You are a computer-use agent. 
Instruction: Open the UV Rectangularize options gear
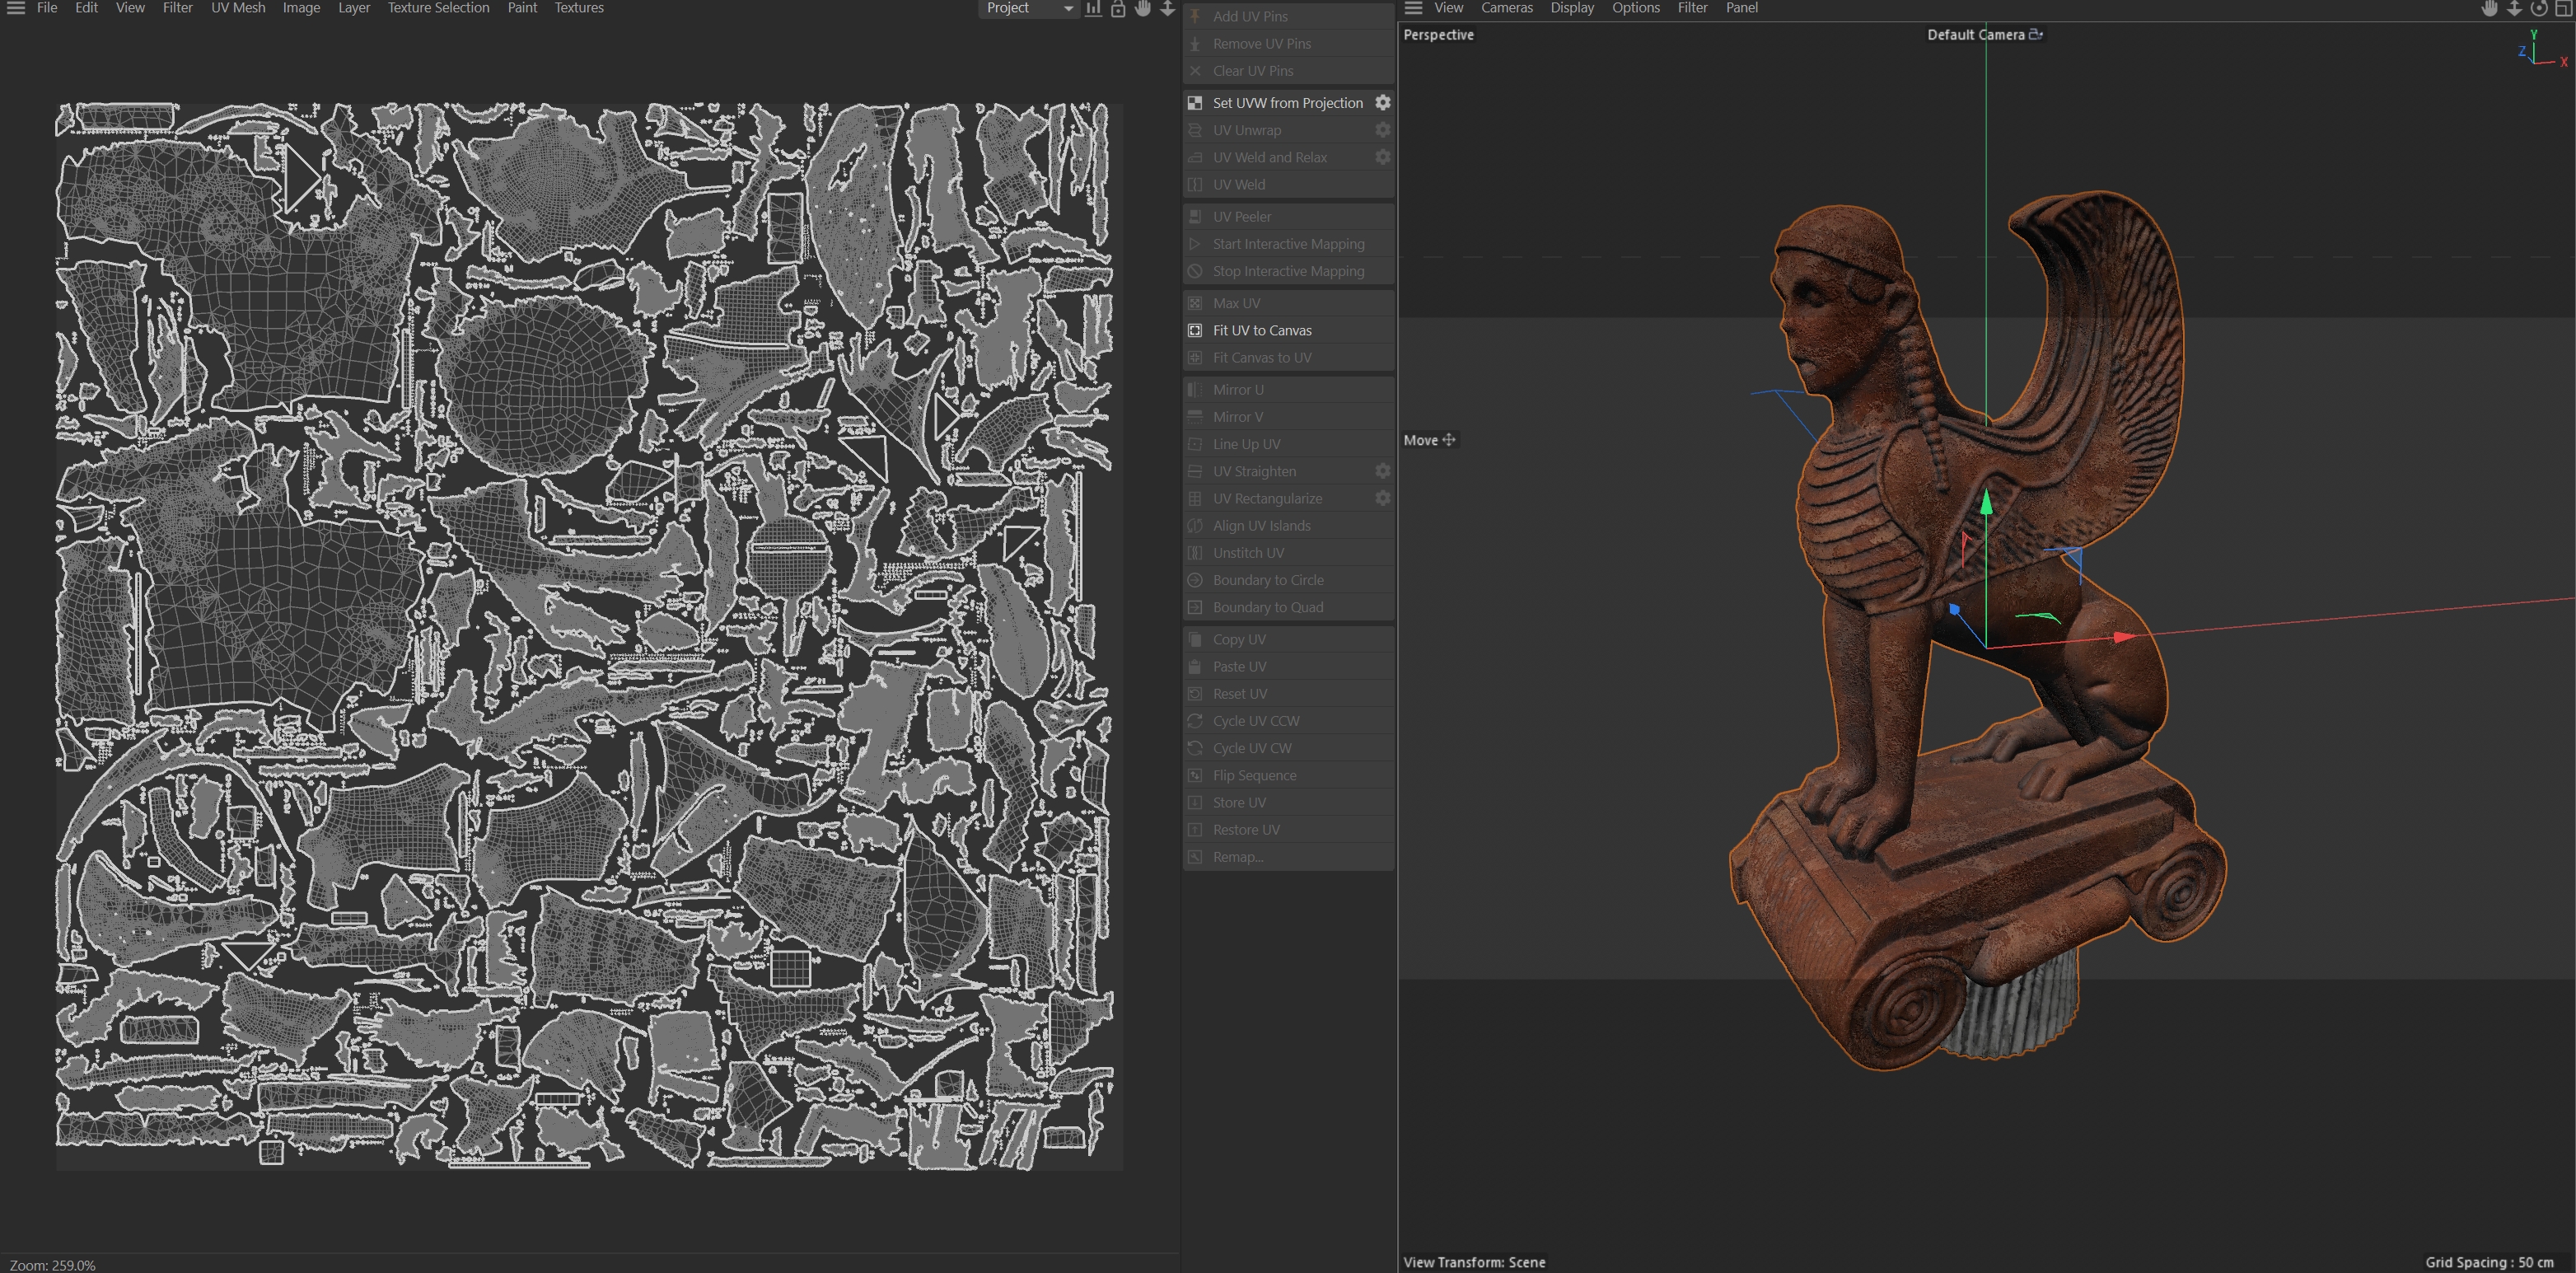tap(1382, 498)
